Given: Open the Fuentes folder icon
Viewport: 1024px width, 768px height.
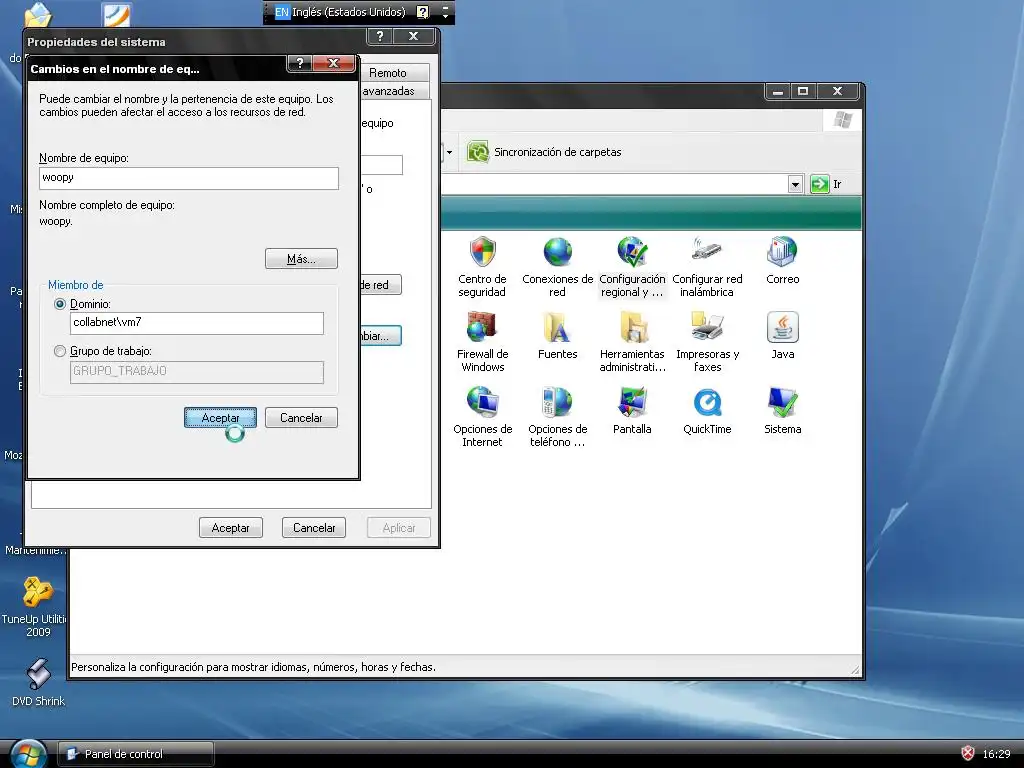Looking at the screenshot, I should click(x=557, y=327).
